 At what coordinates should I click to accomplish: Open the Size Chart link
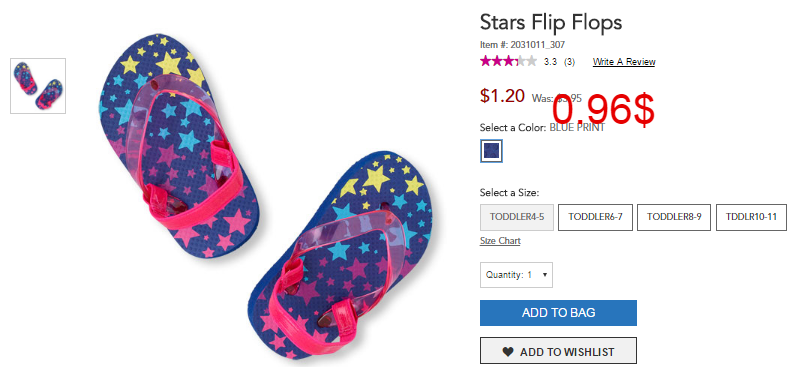click(x=500, y=241)
